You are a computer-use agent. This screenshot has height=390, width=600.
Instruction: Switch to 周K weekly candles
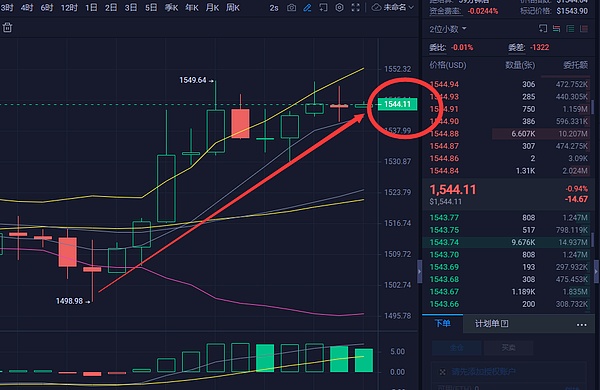click(233, 8)
